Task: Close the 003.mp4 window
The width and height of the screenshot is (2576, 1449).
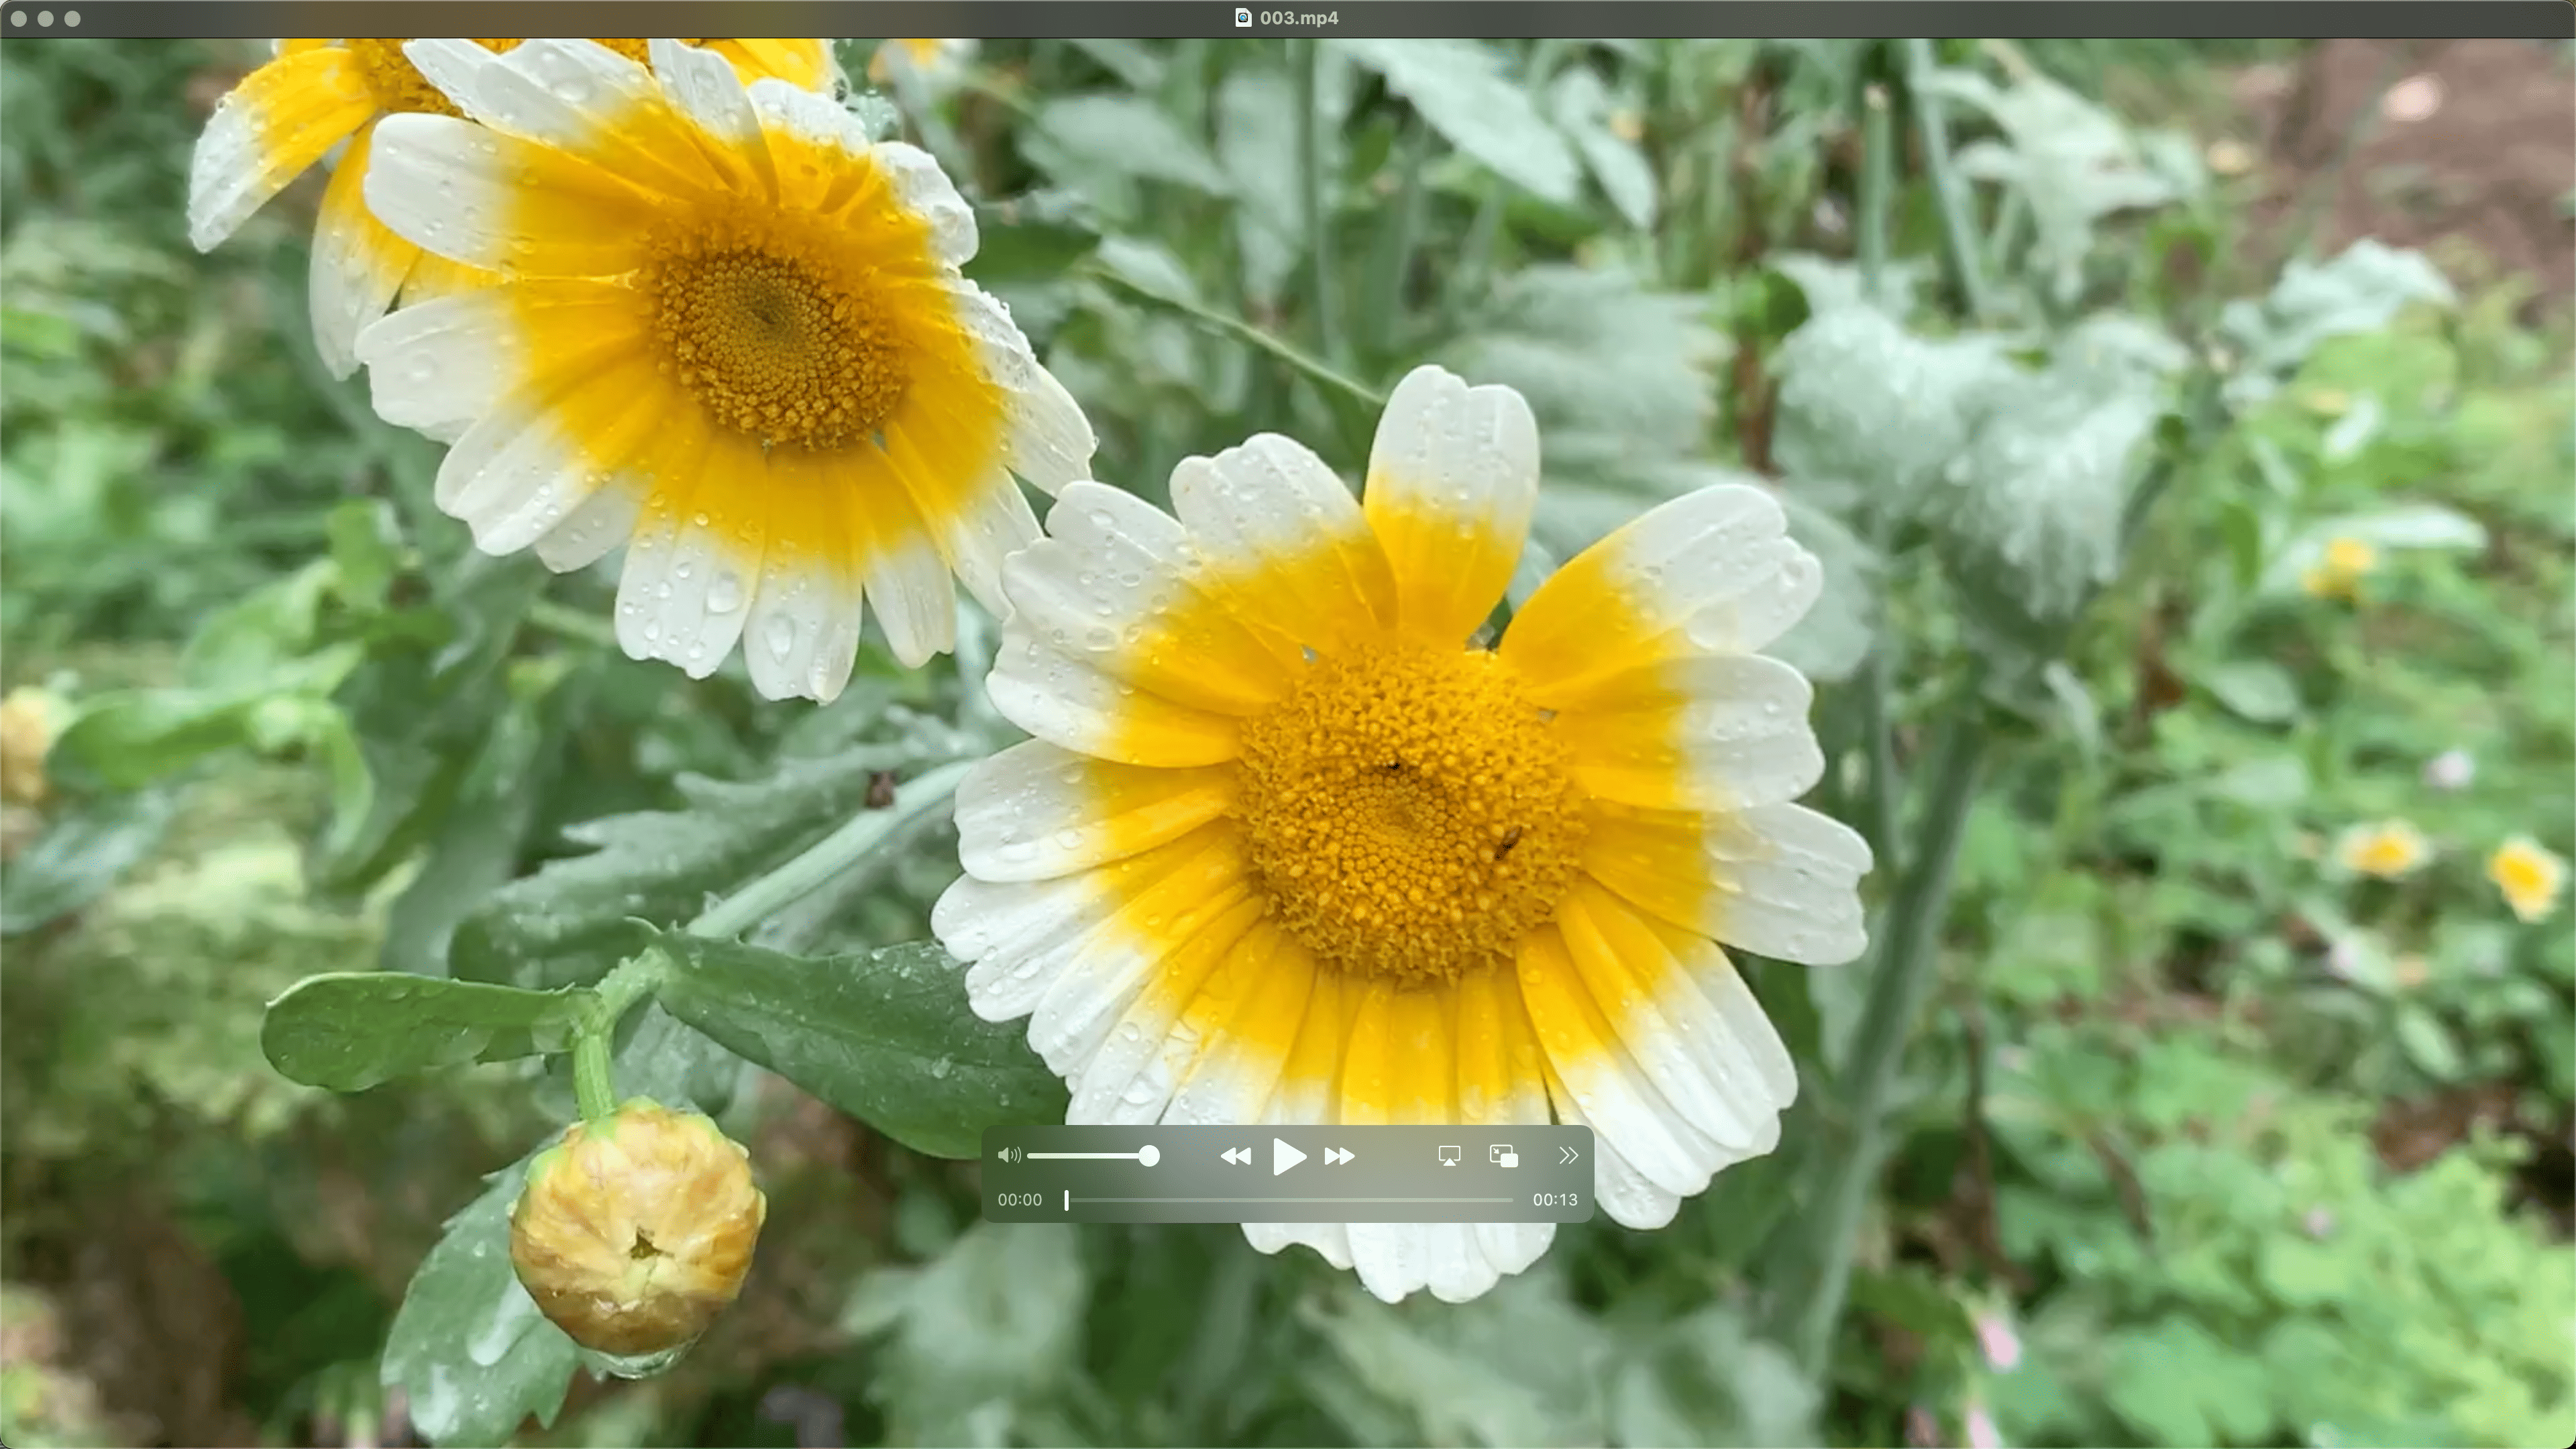Action: tap(19, 18)
